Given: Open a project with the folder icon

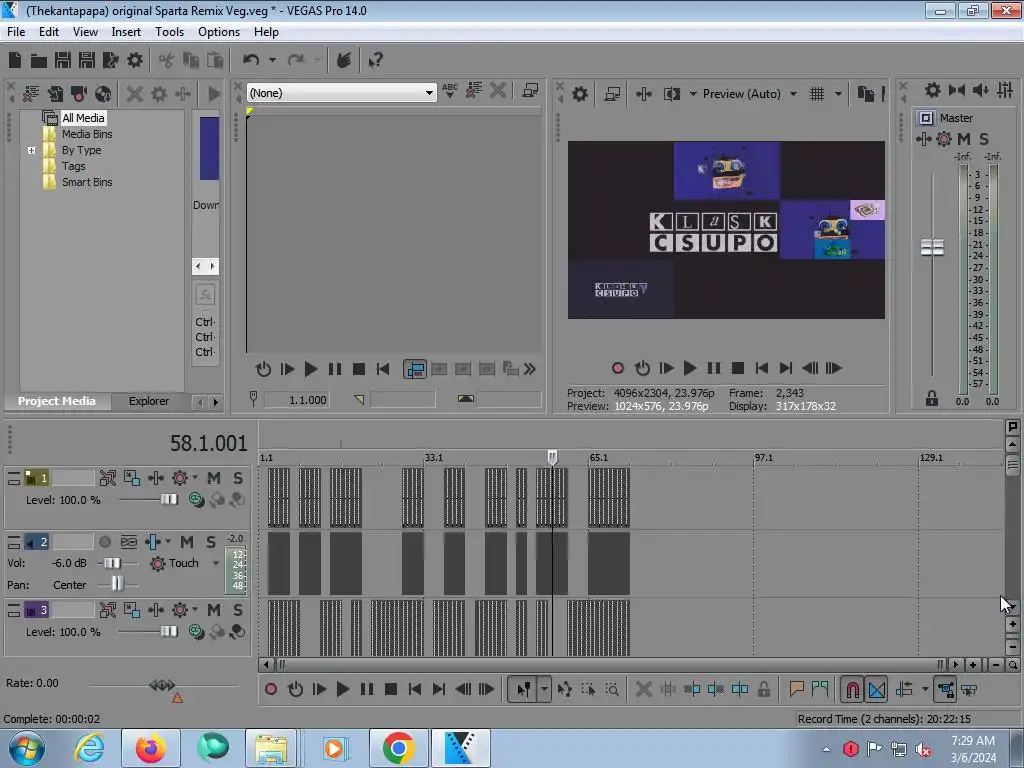Looking at the screenshot, I should click(39, 61).
